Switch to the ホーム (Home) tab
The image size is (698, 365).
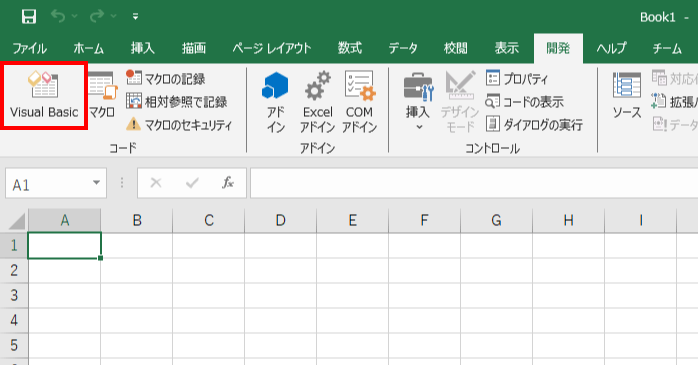[89, 48]
